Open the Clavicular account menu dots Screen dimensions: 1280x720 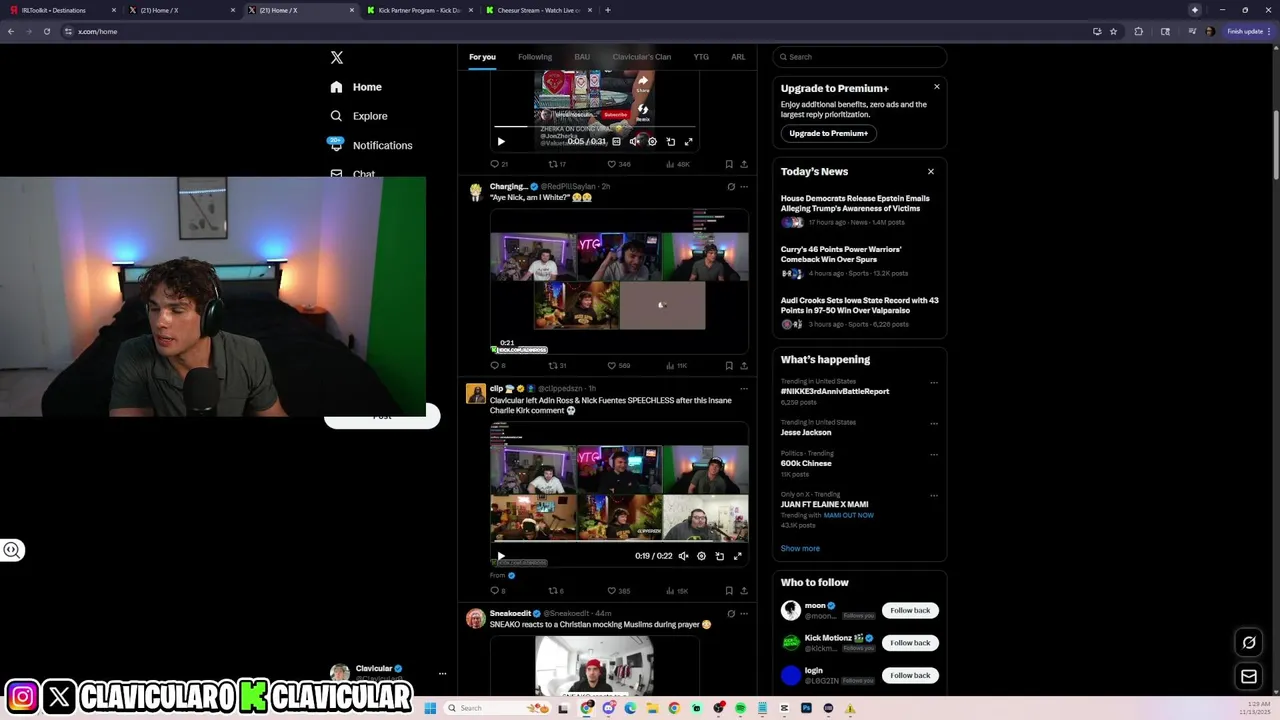(442, 674)
